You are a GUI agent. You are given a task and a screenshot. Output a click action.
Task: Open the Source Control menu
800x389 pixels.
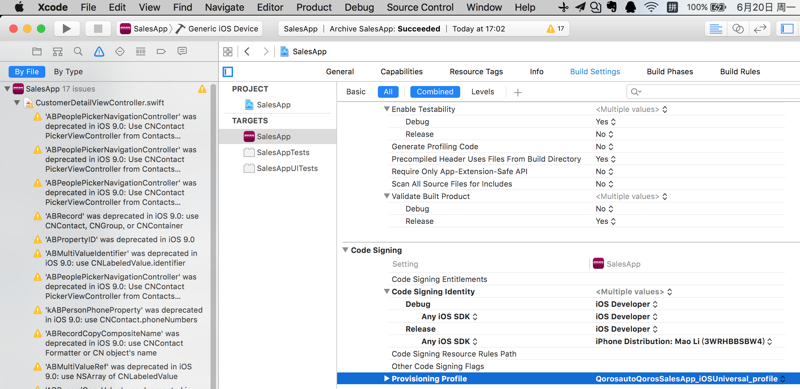click(x=420, y=7)
